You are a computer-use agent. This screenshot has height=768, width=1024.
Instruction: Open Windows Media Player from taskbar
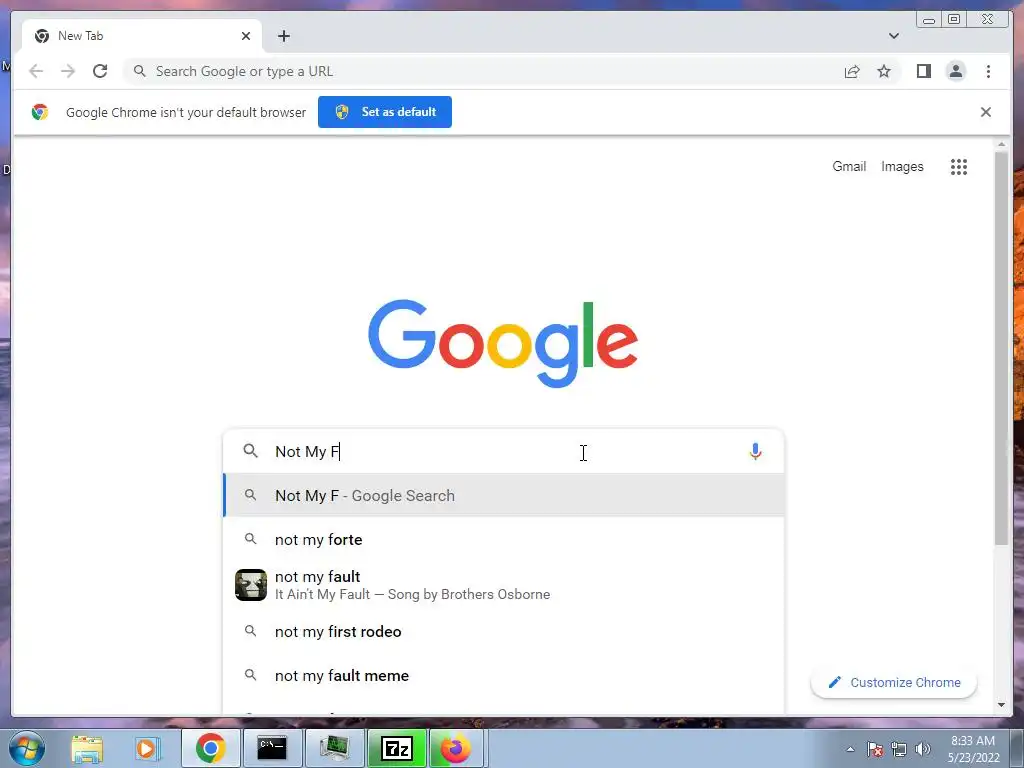point(148,748)
